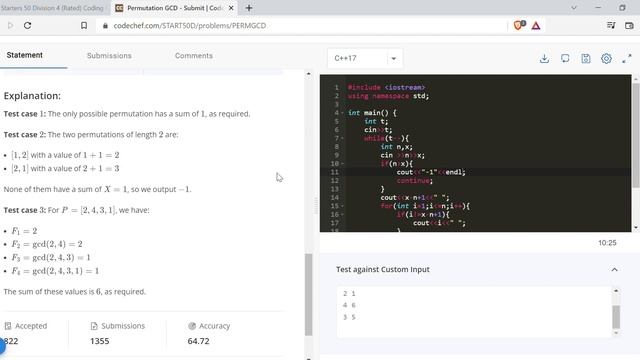Click the custom input line '3 5'
The width and height of the screenshot is (640, 360).
(349, 317)
